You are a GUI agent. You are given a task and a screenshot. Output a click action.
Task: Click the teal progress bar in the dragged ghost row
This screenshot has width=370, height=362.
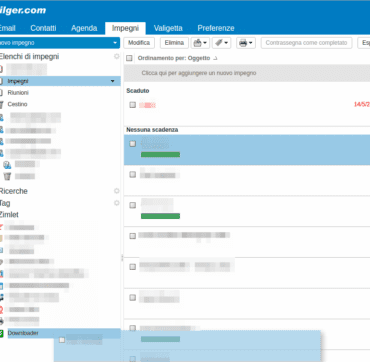(160, 339)
